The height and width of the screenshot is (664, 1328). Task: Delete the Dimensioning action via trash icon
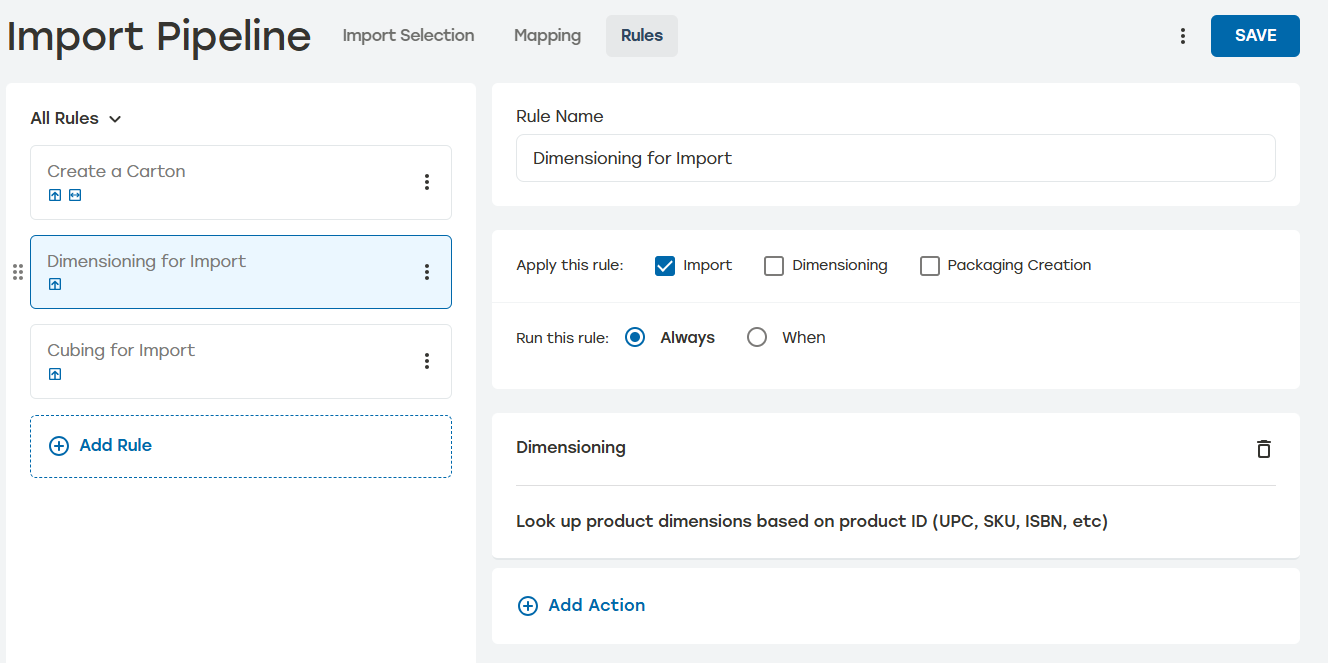[1264, 448]
